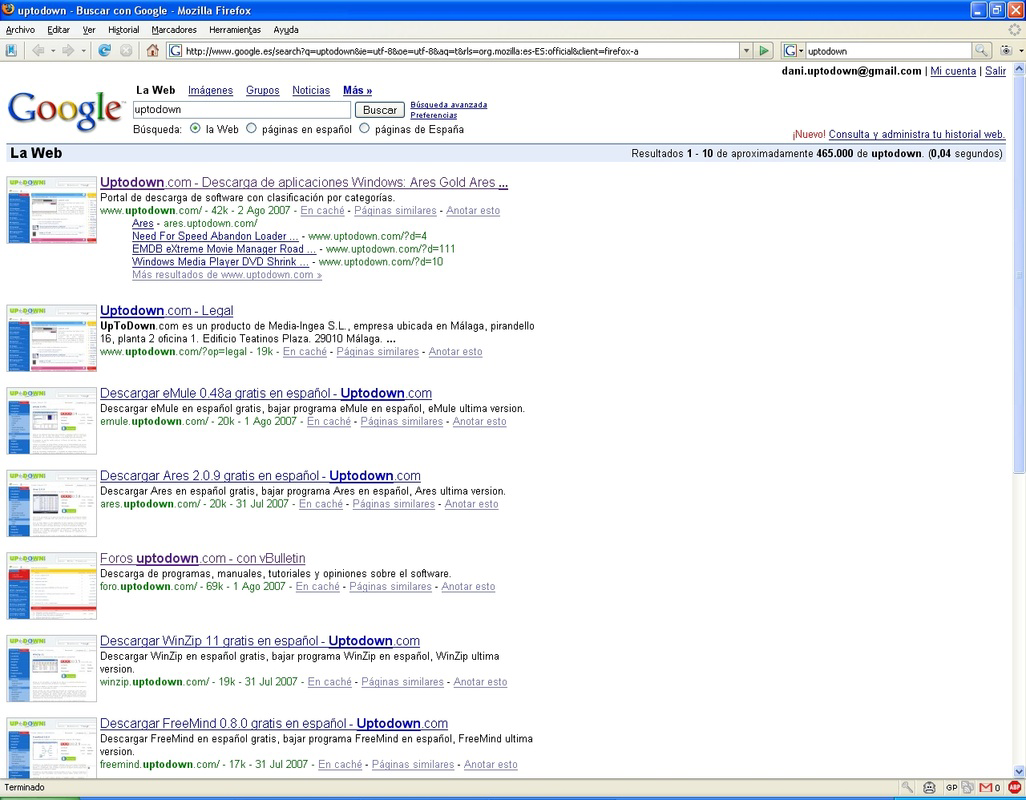This screenshot has height=800, width=1026.
Task: Click 'En caché' for the WinZip result
Action: 329,682
